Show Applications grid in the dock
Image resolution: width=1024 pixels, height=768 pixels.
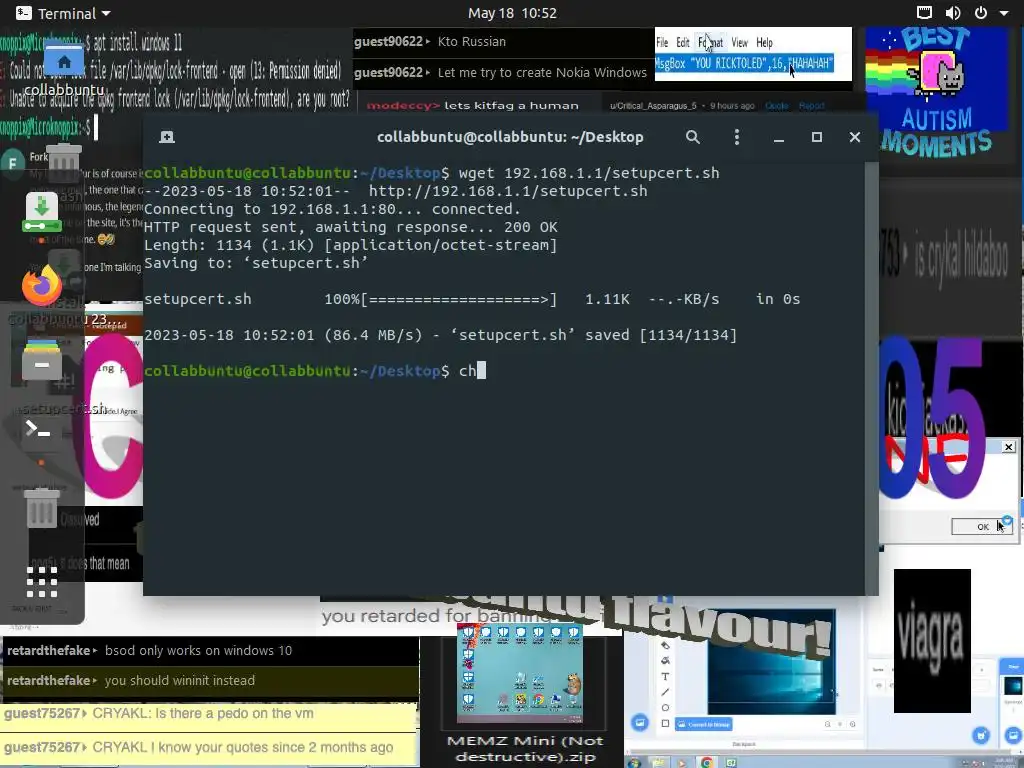[42, 582]
